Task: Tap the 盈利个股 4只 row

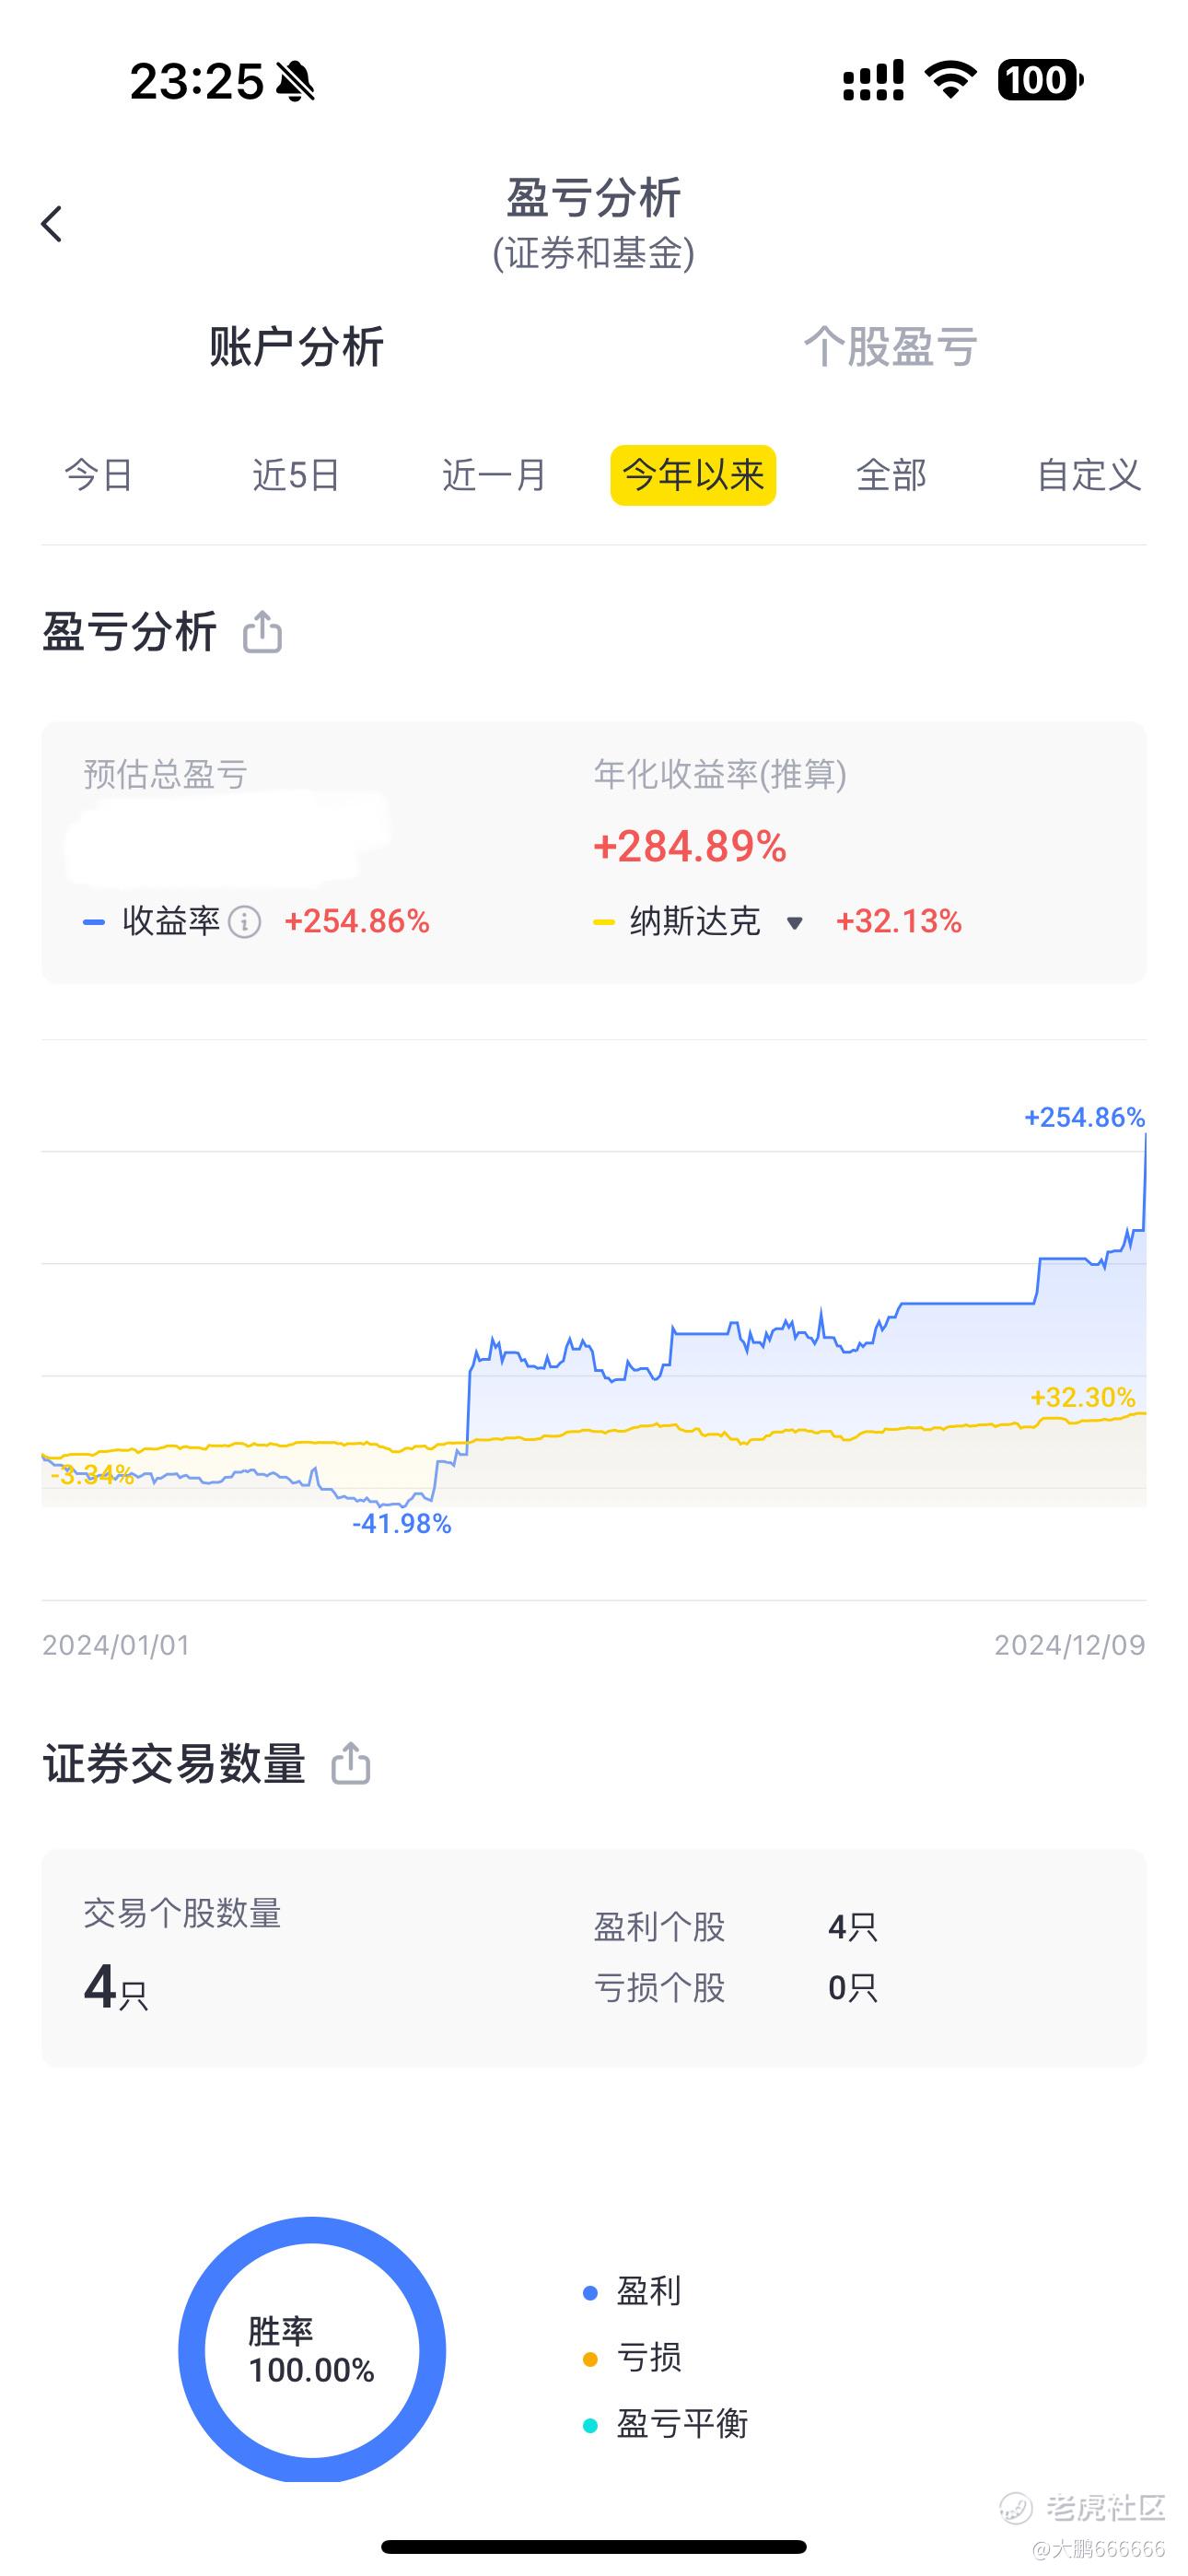Action: 736,1926
